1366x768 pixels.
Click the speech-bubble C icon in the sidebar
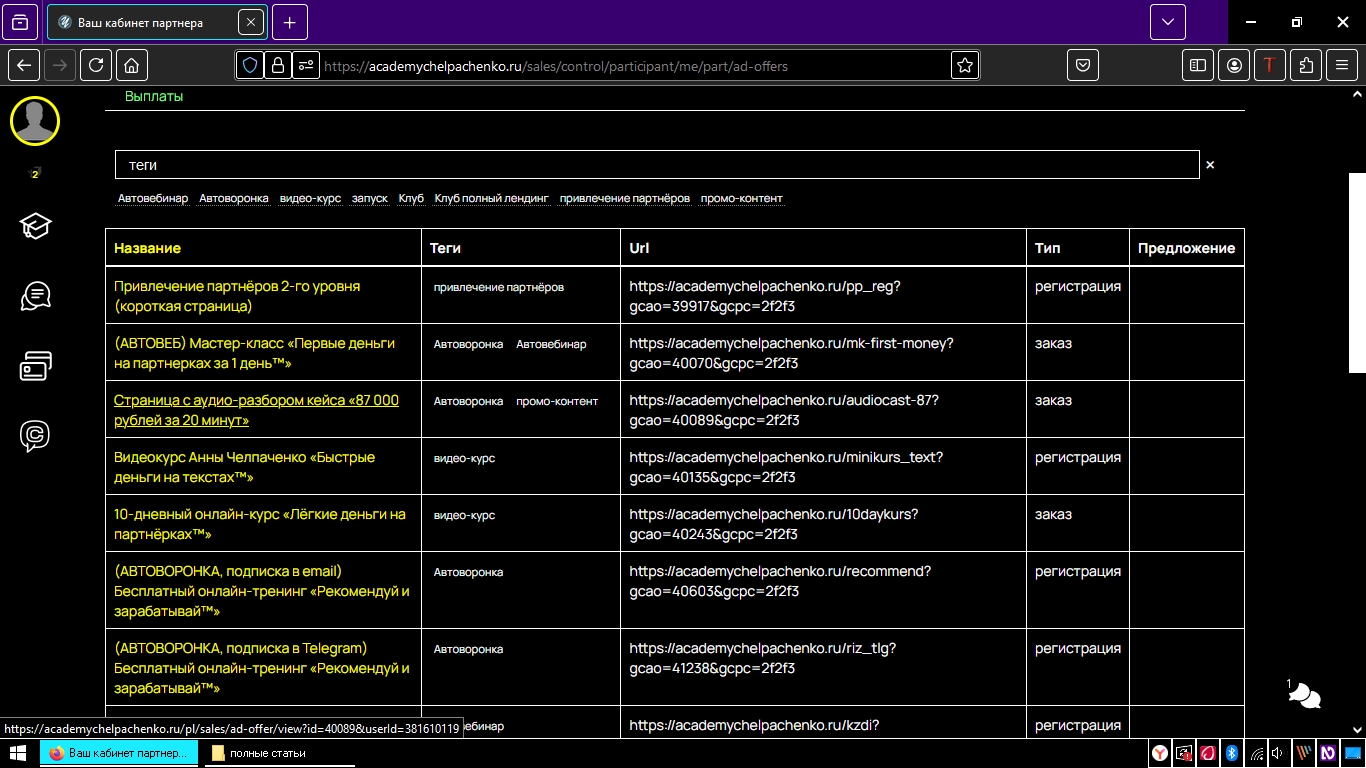(x=35, y=436)
